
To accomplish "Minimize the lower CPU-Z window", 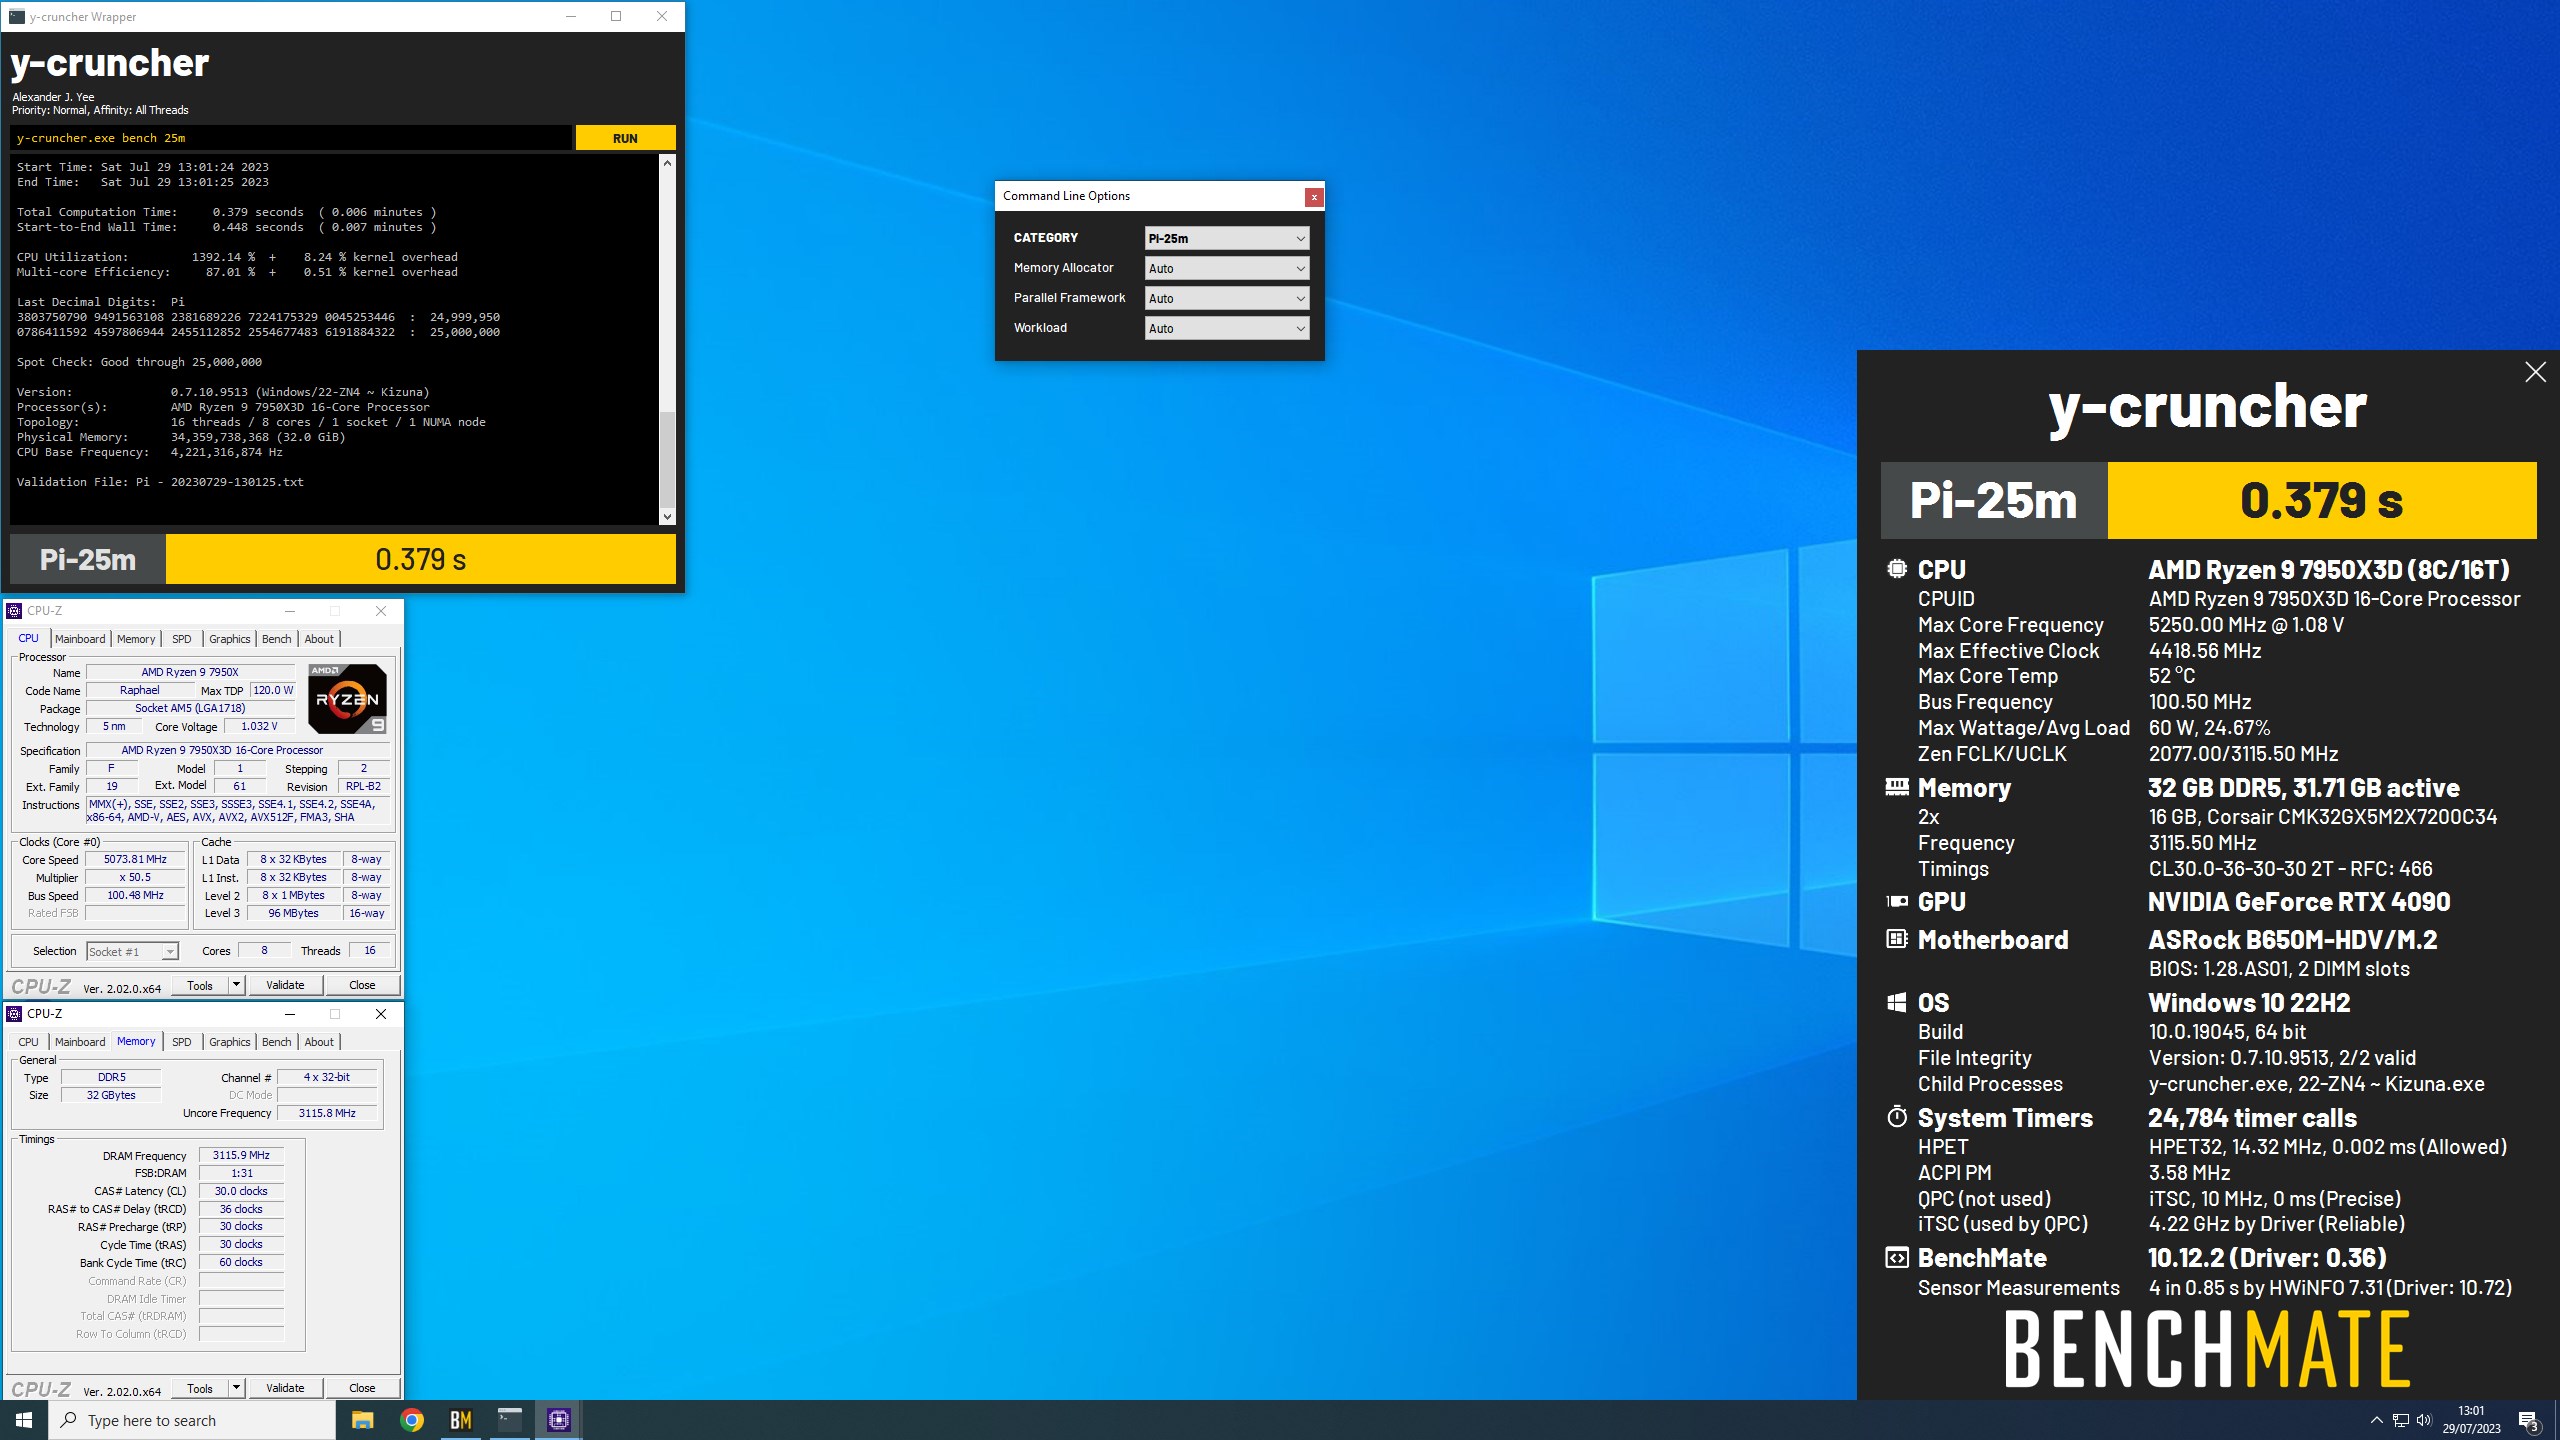I will (x=290, y=1014).
